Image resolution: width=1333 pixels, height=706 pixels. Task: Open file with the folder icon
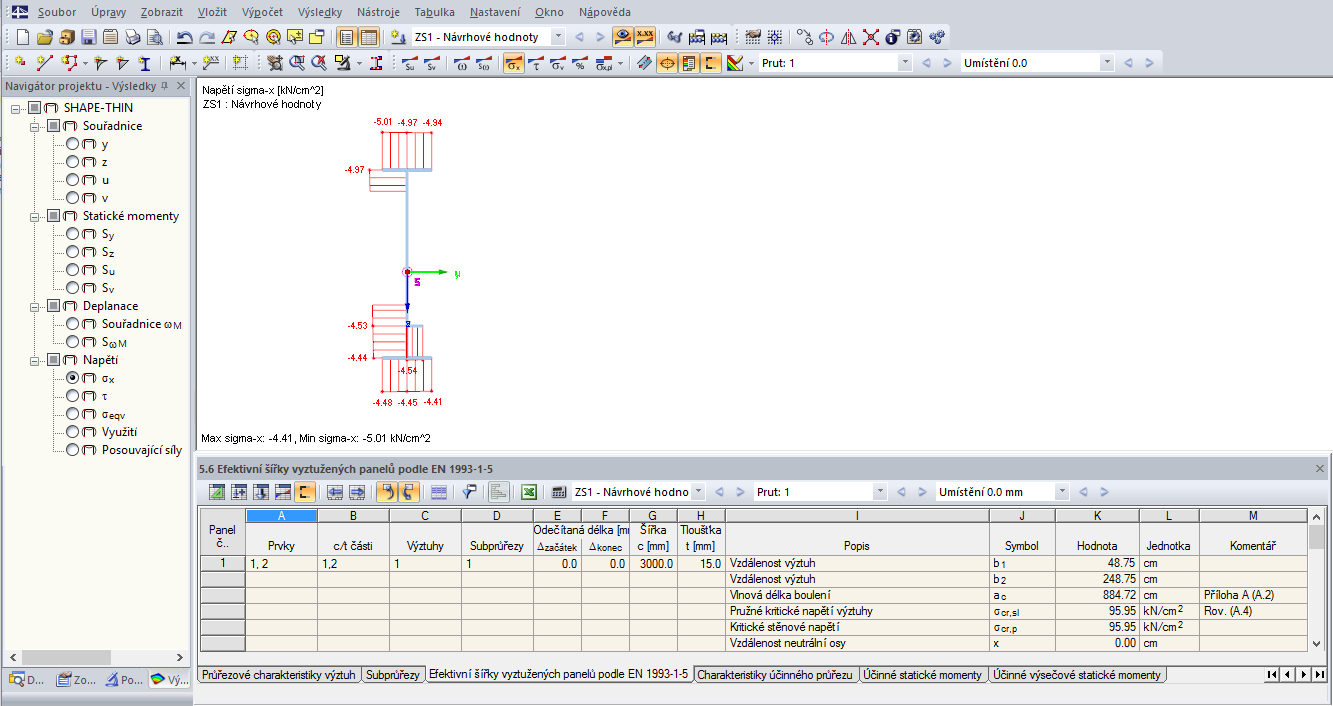(x=44, y=37)
